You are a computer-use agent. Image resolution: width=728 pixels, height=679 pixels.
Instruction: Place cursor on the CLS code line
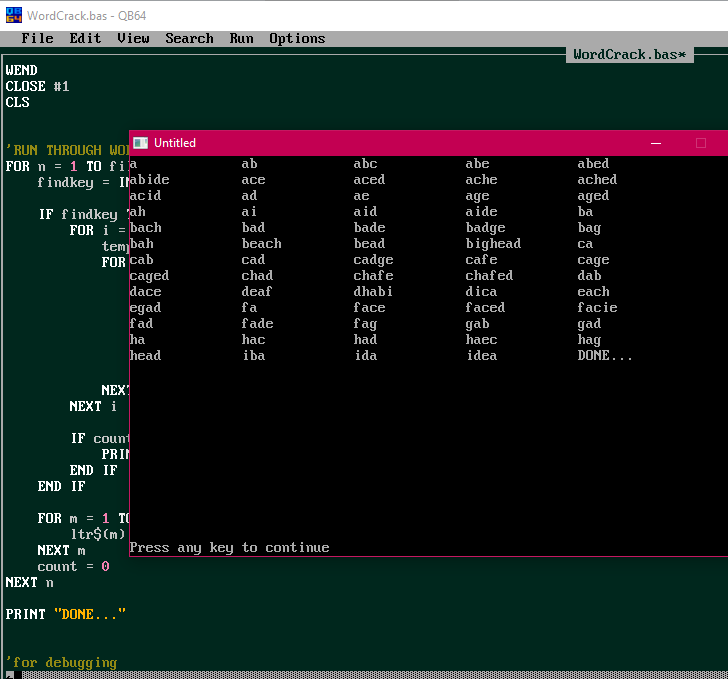pos(17,102)
